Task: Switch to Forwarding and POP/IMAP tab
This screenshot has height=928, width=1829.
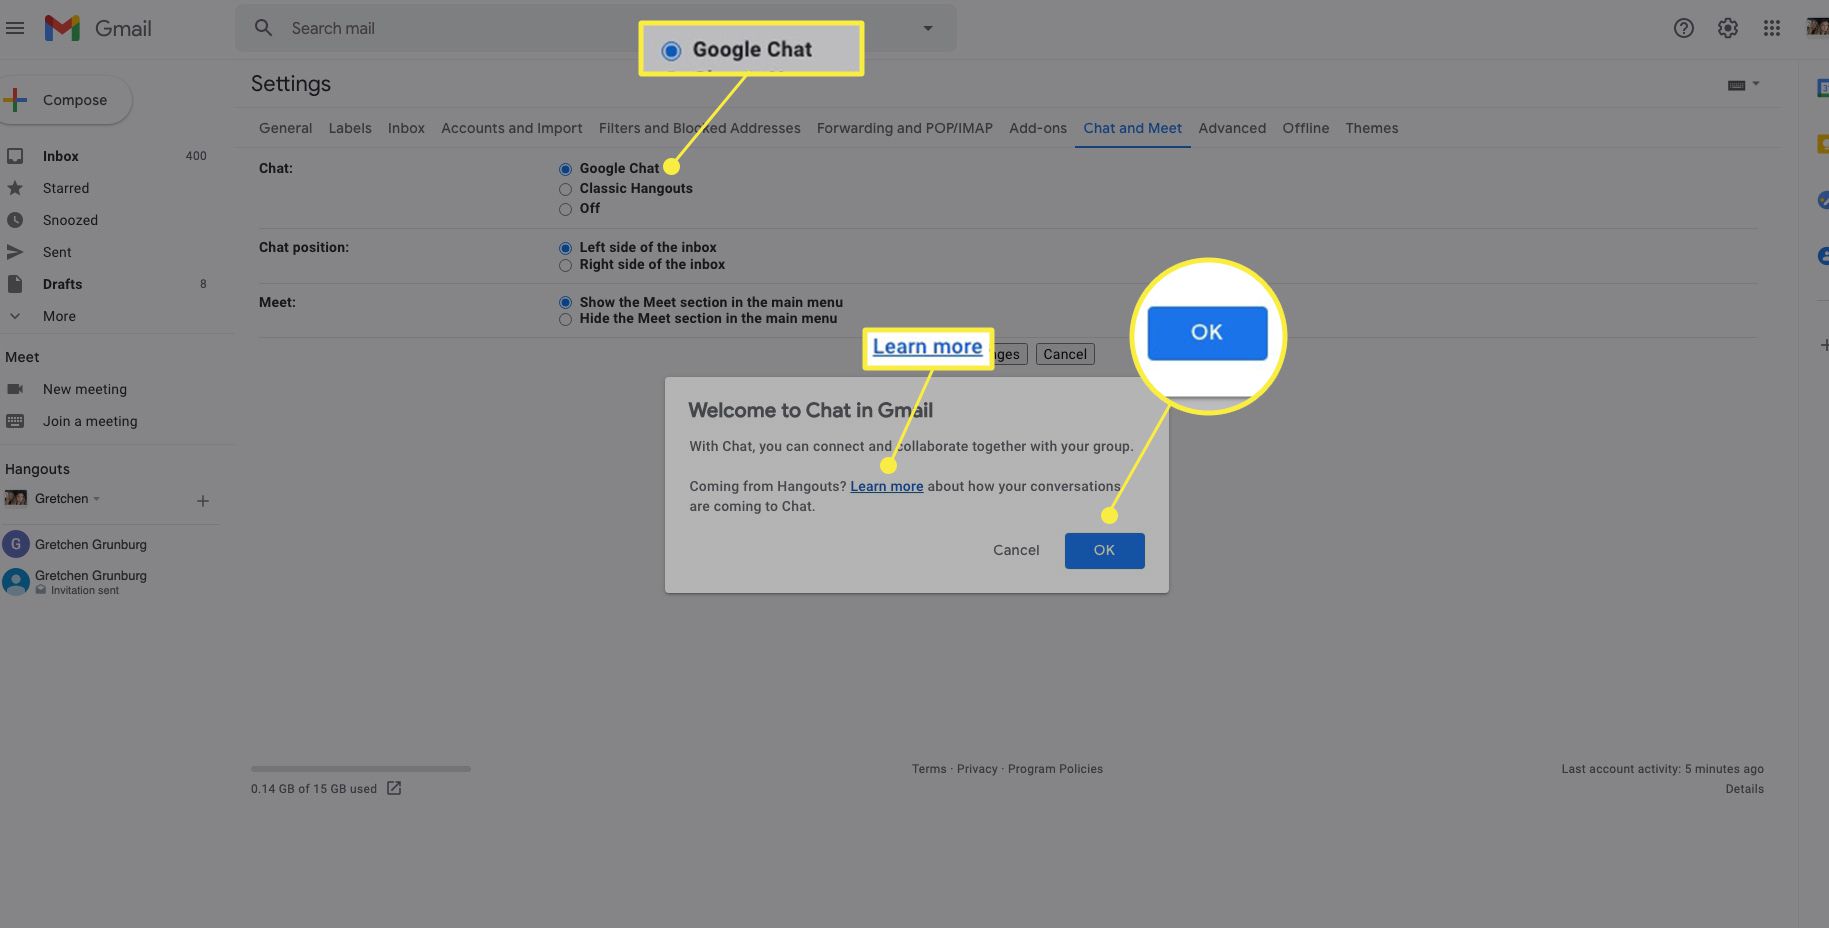Action: pos(904,128)
